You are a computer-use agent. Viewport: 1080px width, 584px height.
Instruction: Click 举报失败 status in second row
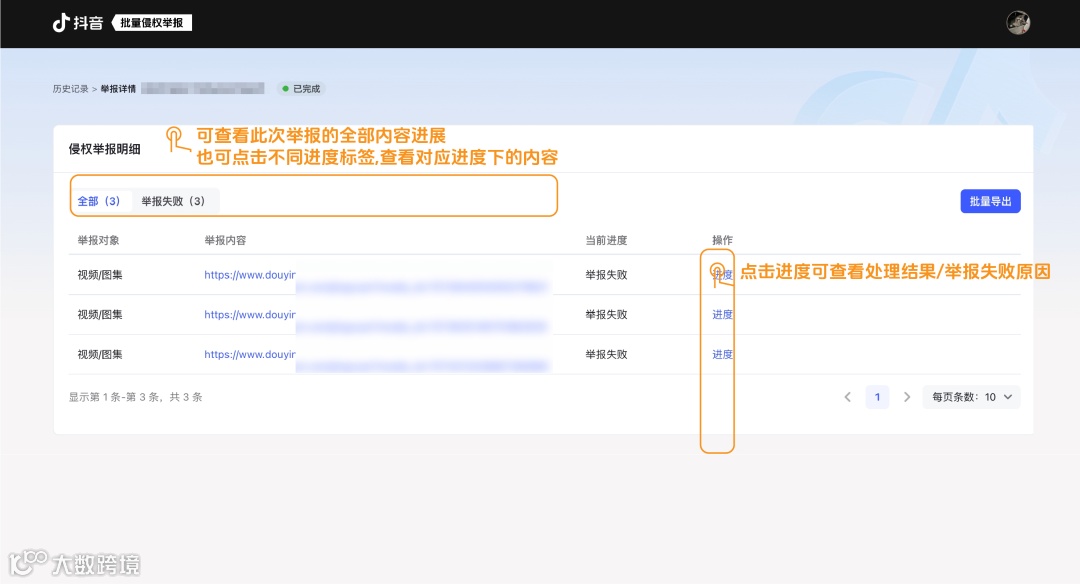[x=606, y=315]
